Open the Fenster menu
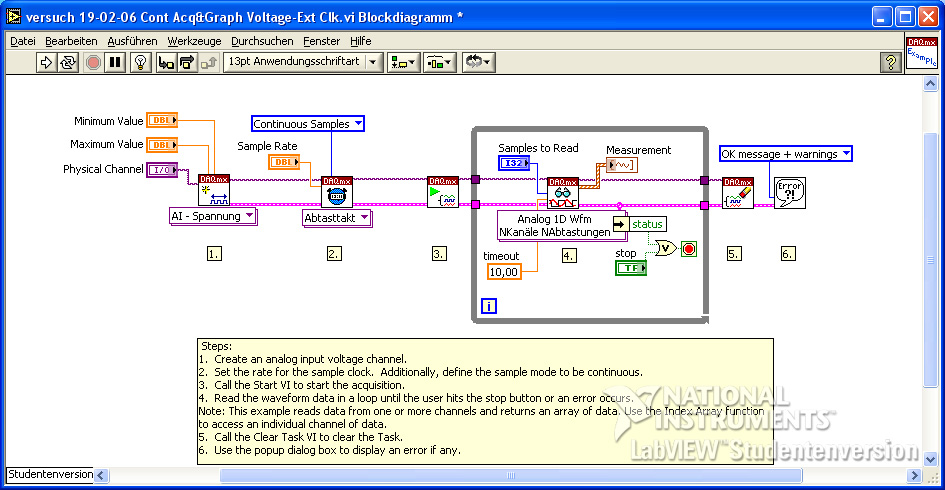 coord(321,41)
